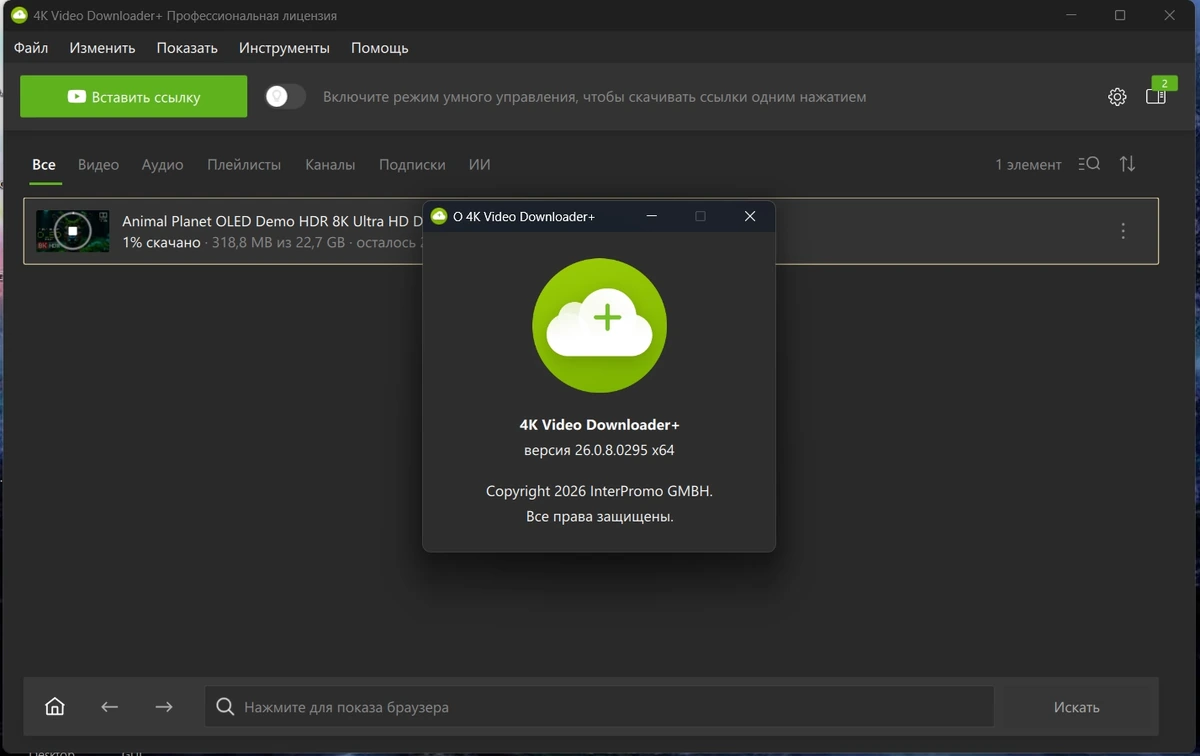Toggle the smart mode switch
This screenshot has height=756, width=1200.
(285, 97)
